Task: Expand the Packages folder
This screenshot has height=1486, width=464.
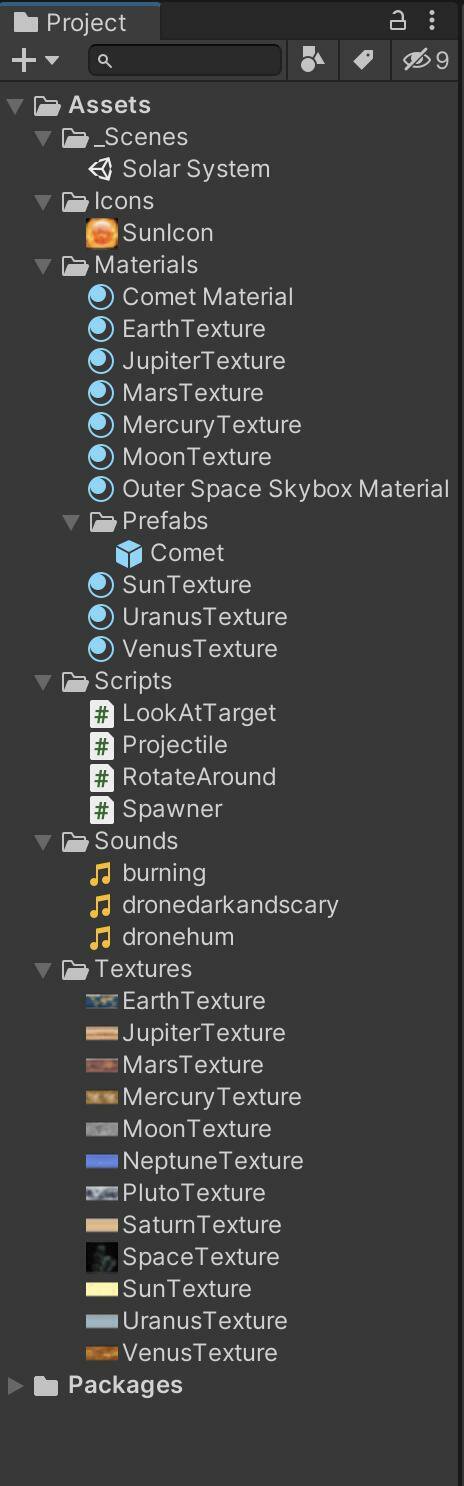Action: 16,1386
